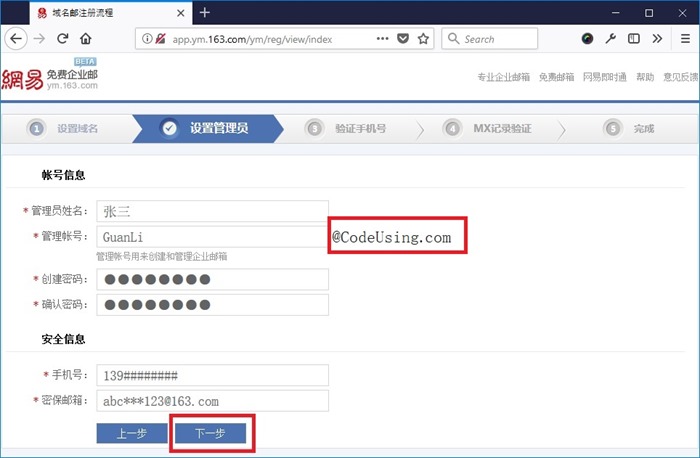
Task: Select step 3 验证手机号
Action: coord(345,129)
